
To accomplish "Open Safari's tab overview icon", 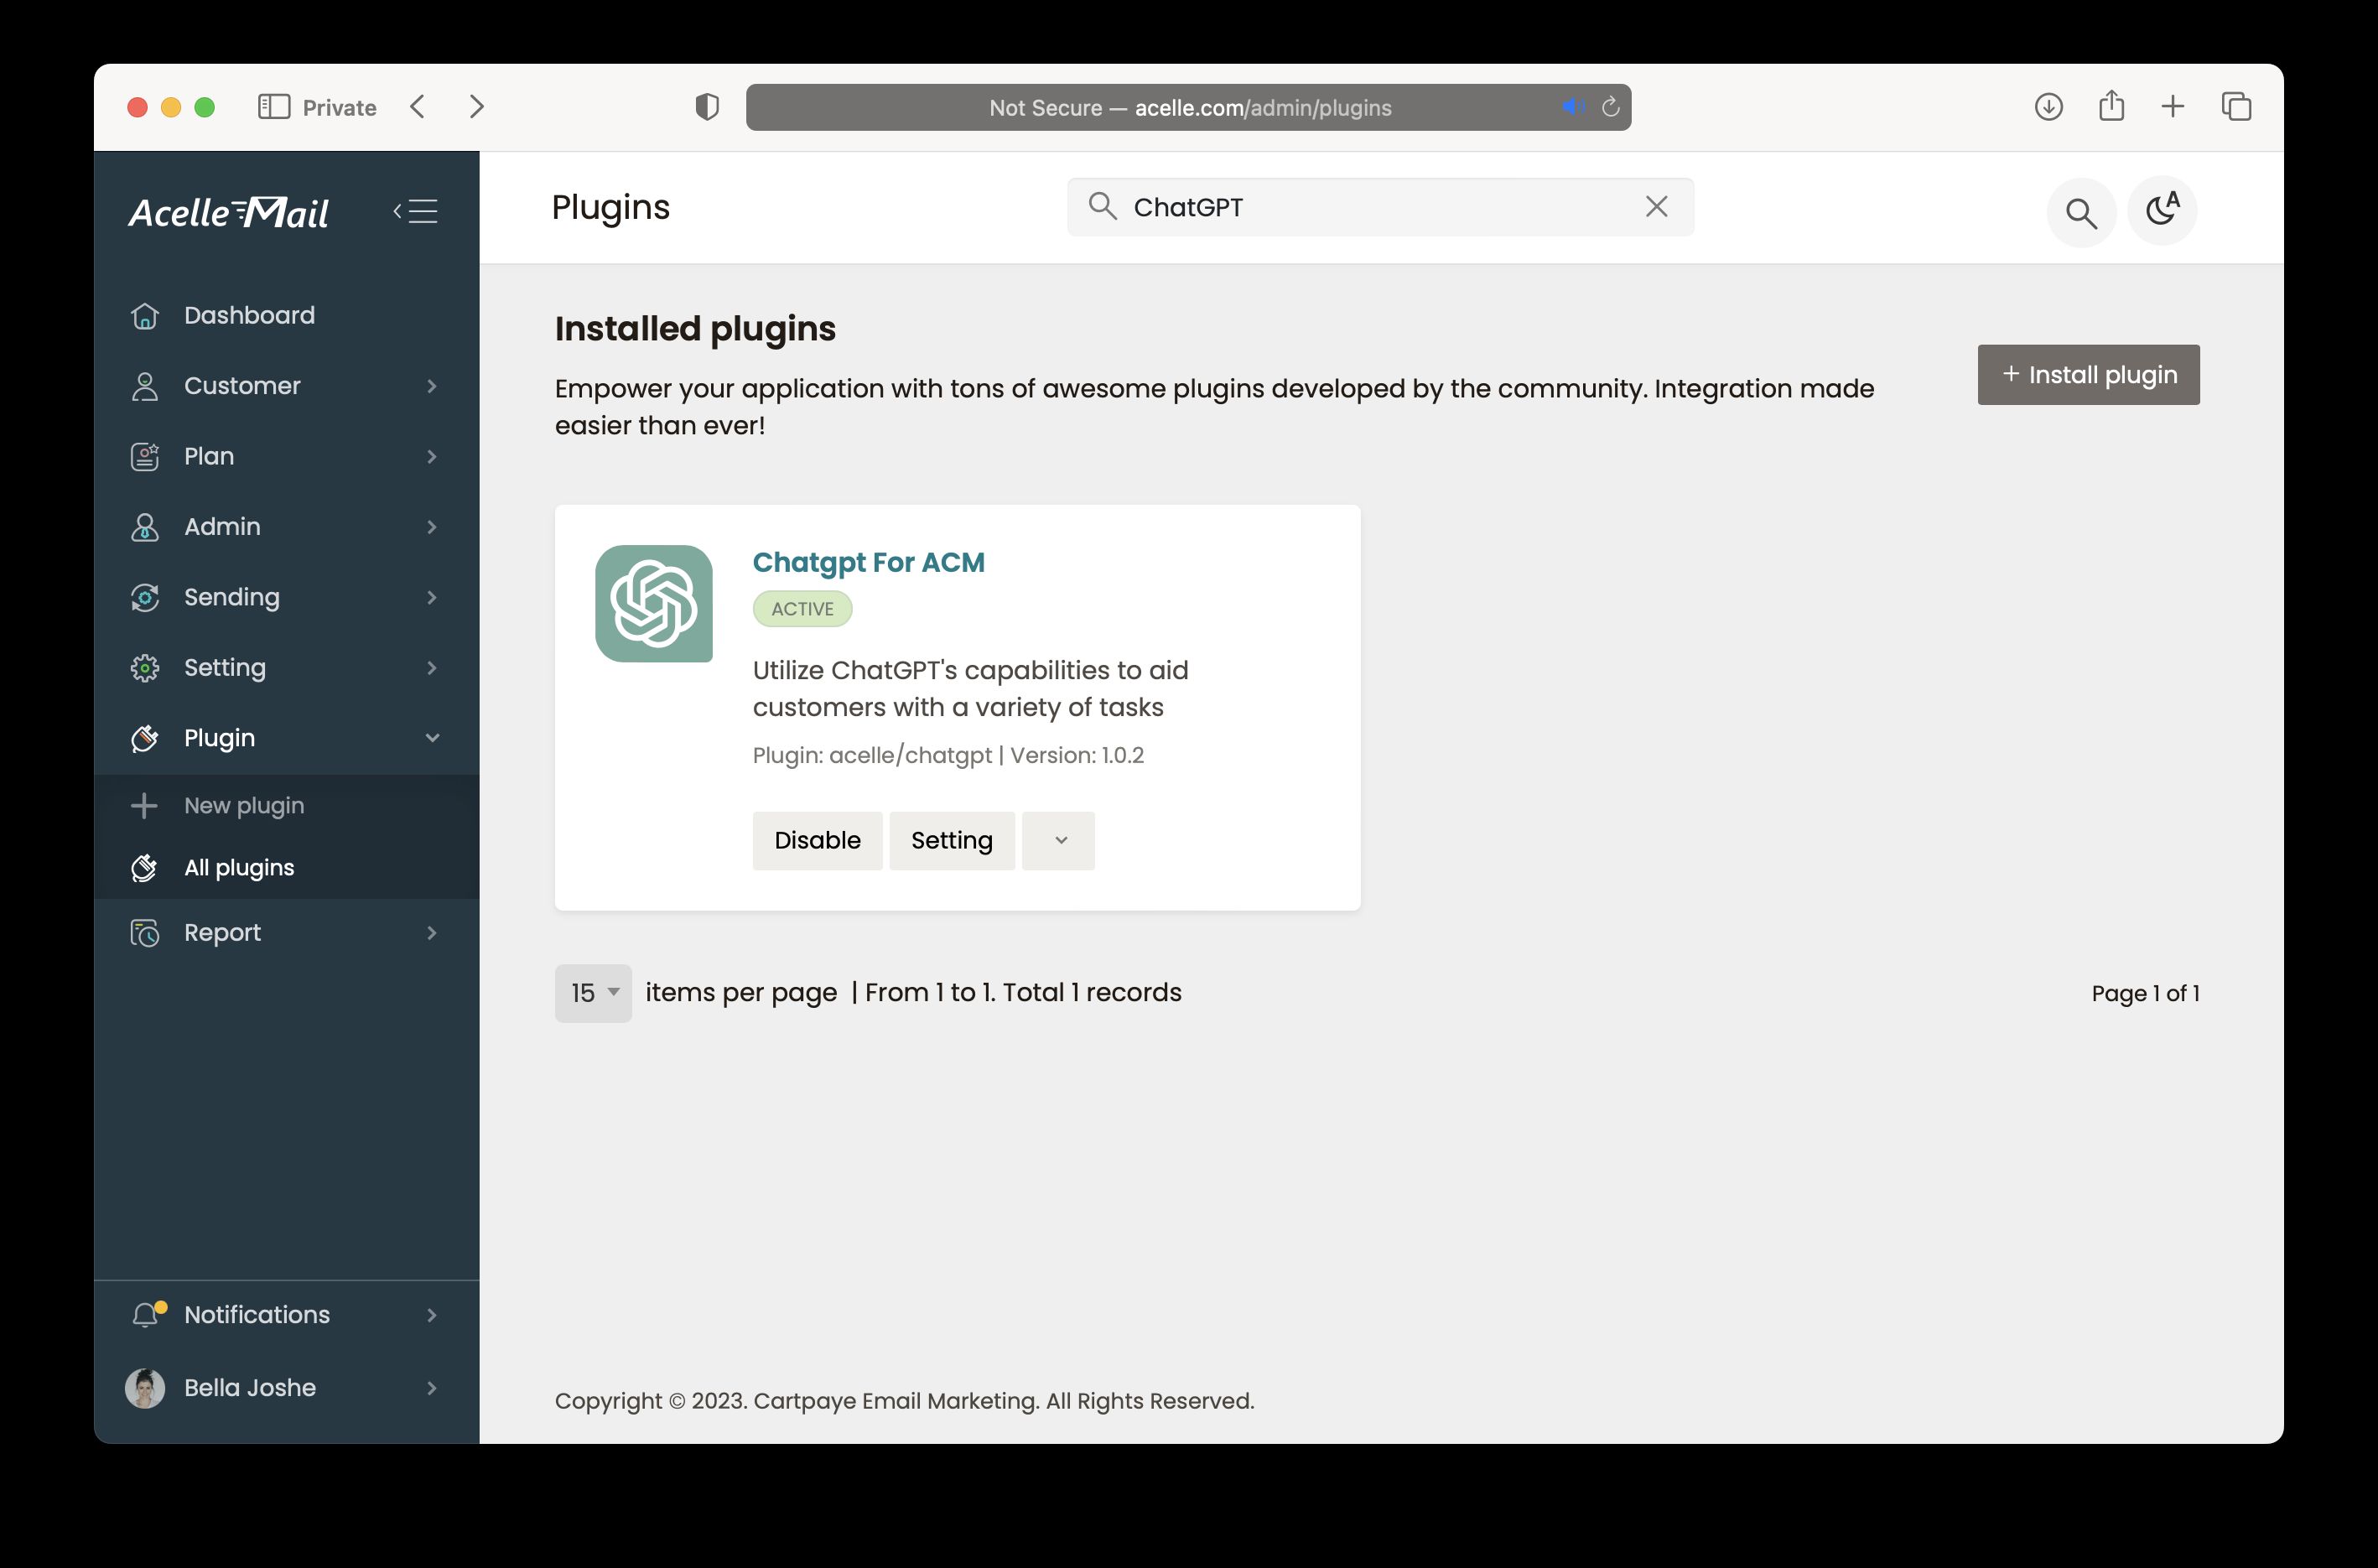I will pyautogui.click(x=2236, y=107).
